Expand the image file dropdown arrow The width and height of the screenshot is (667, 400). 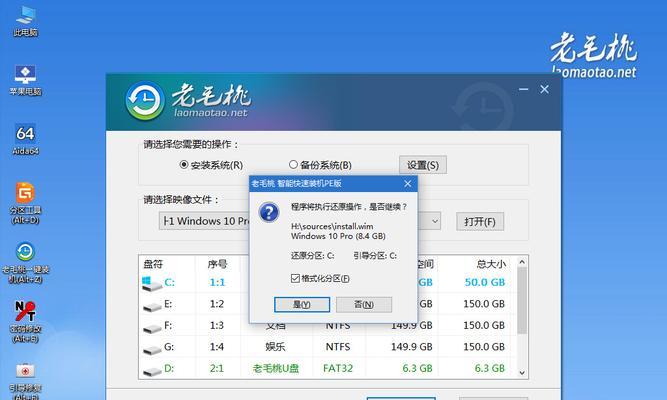click(x=435, y=221)
